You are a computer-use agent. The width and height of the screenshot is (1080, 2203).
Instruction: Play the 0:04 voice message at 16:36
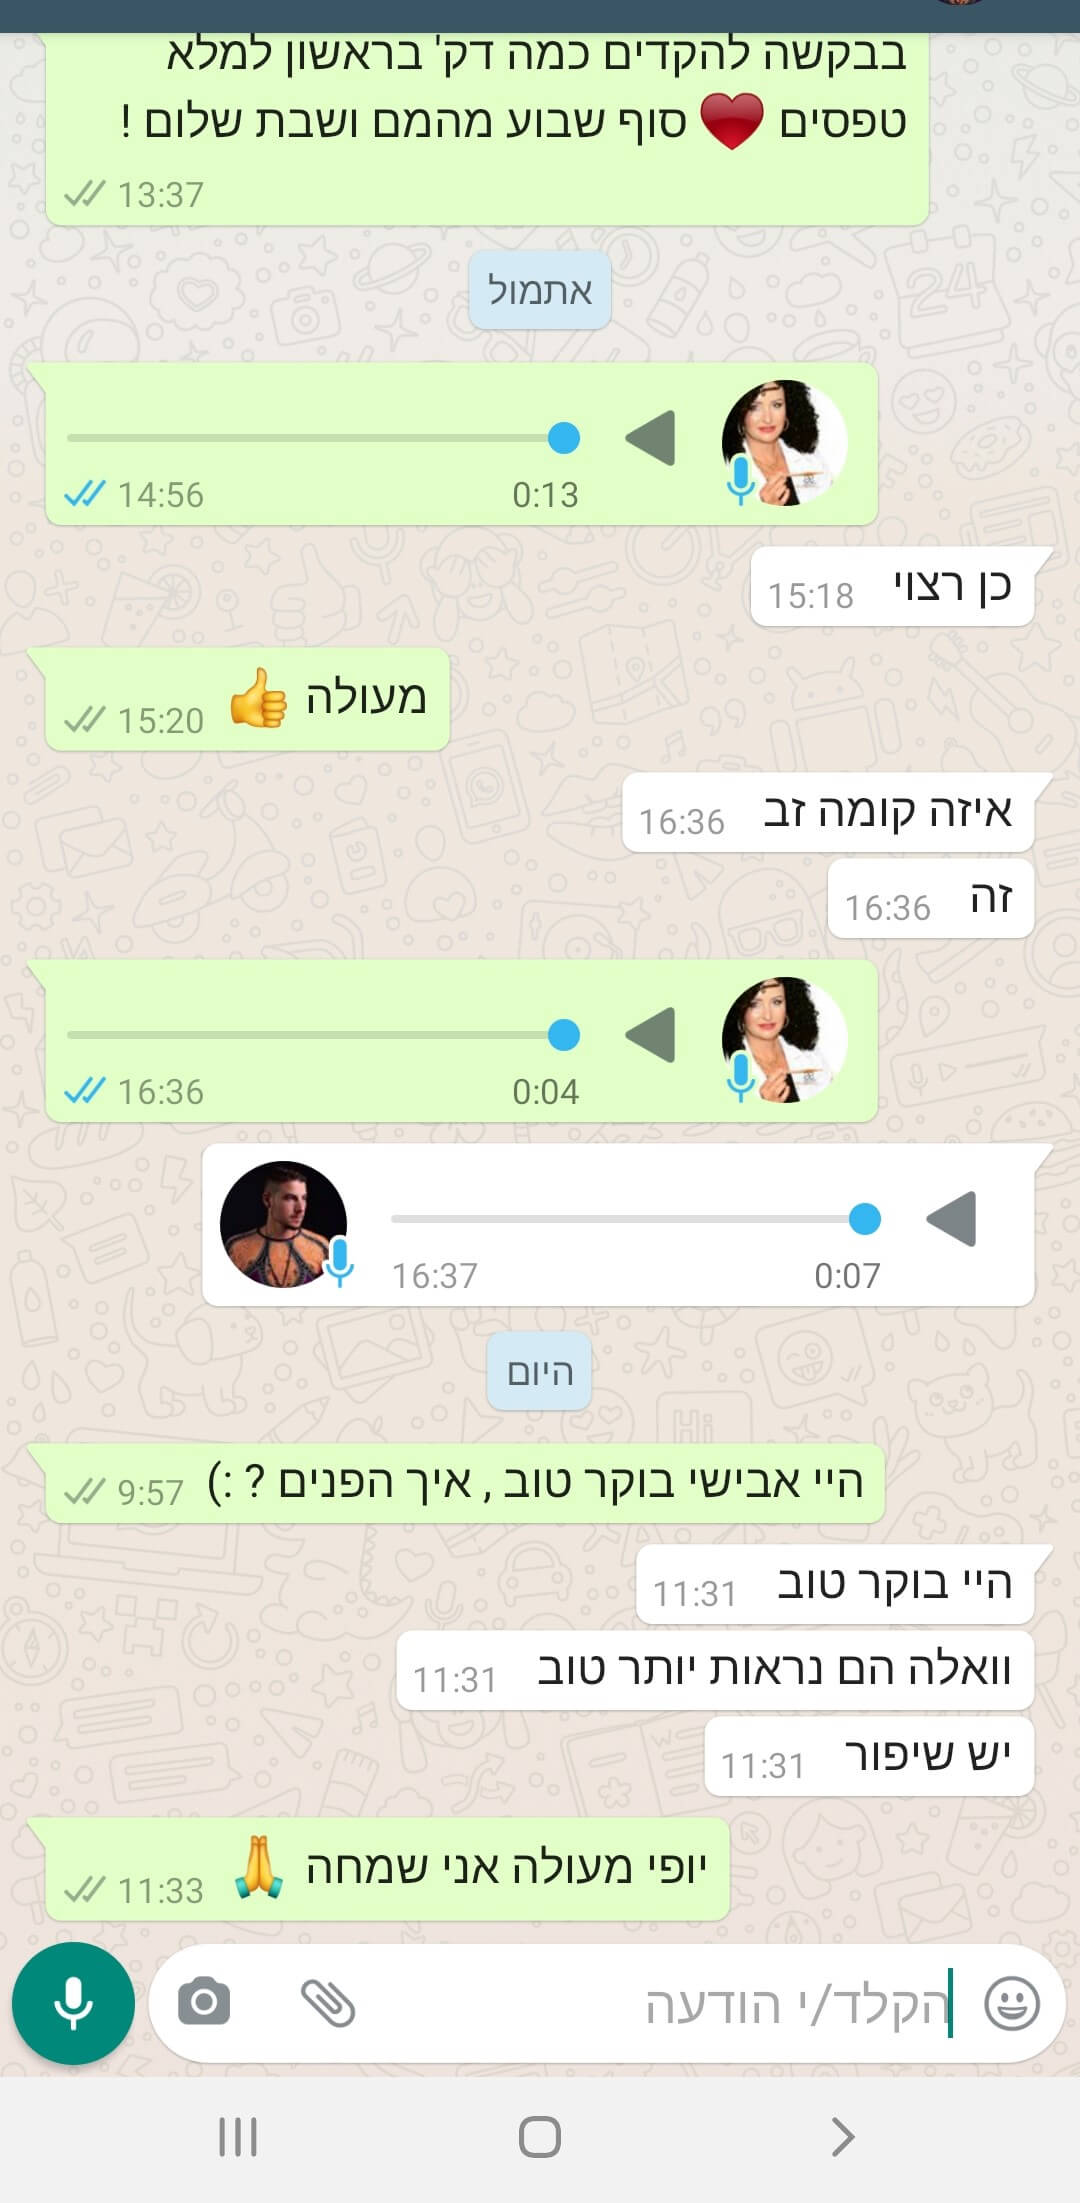(651, 1035)
